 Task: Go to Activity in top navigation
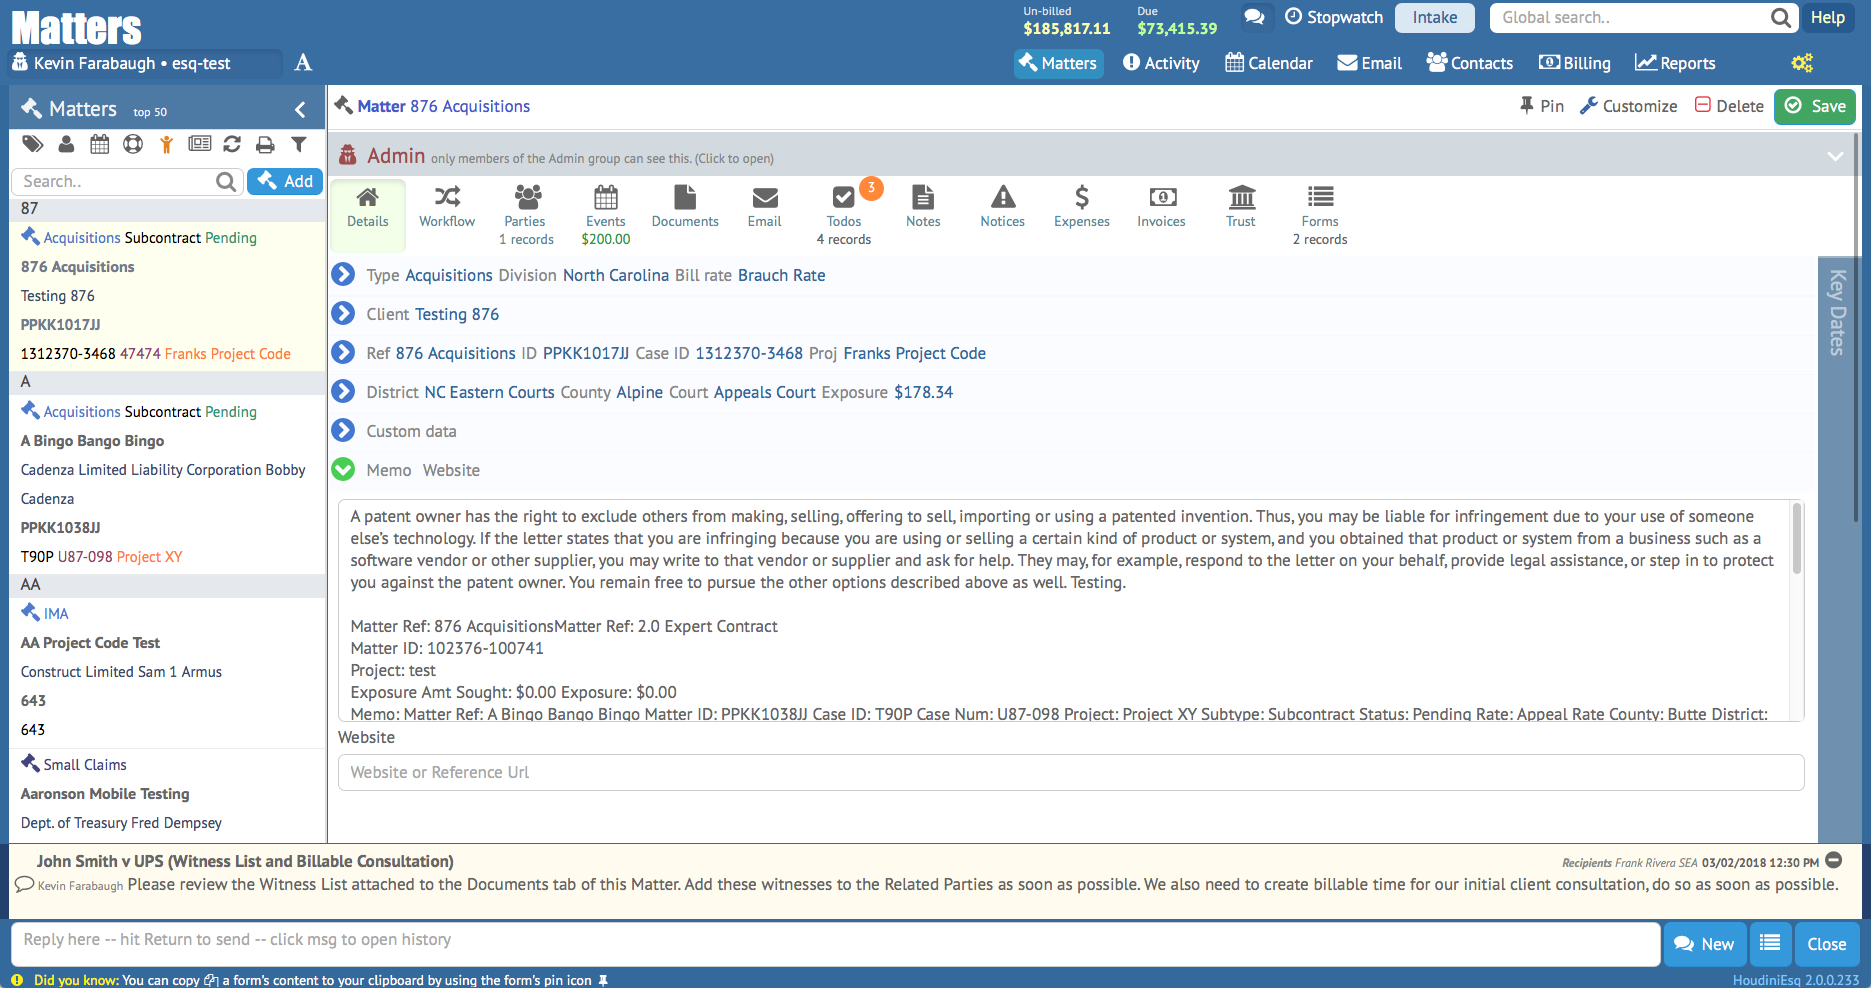coord(1161,63)
